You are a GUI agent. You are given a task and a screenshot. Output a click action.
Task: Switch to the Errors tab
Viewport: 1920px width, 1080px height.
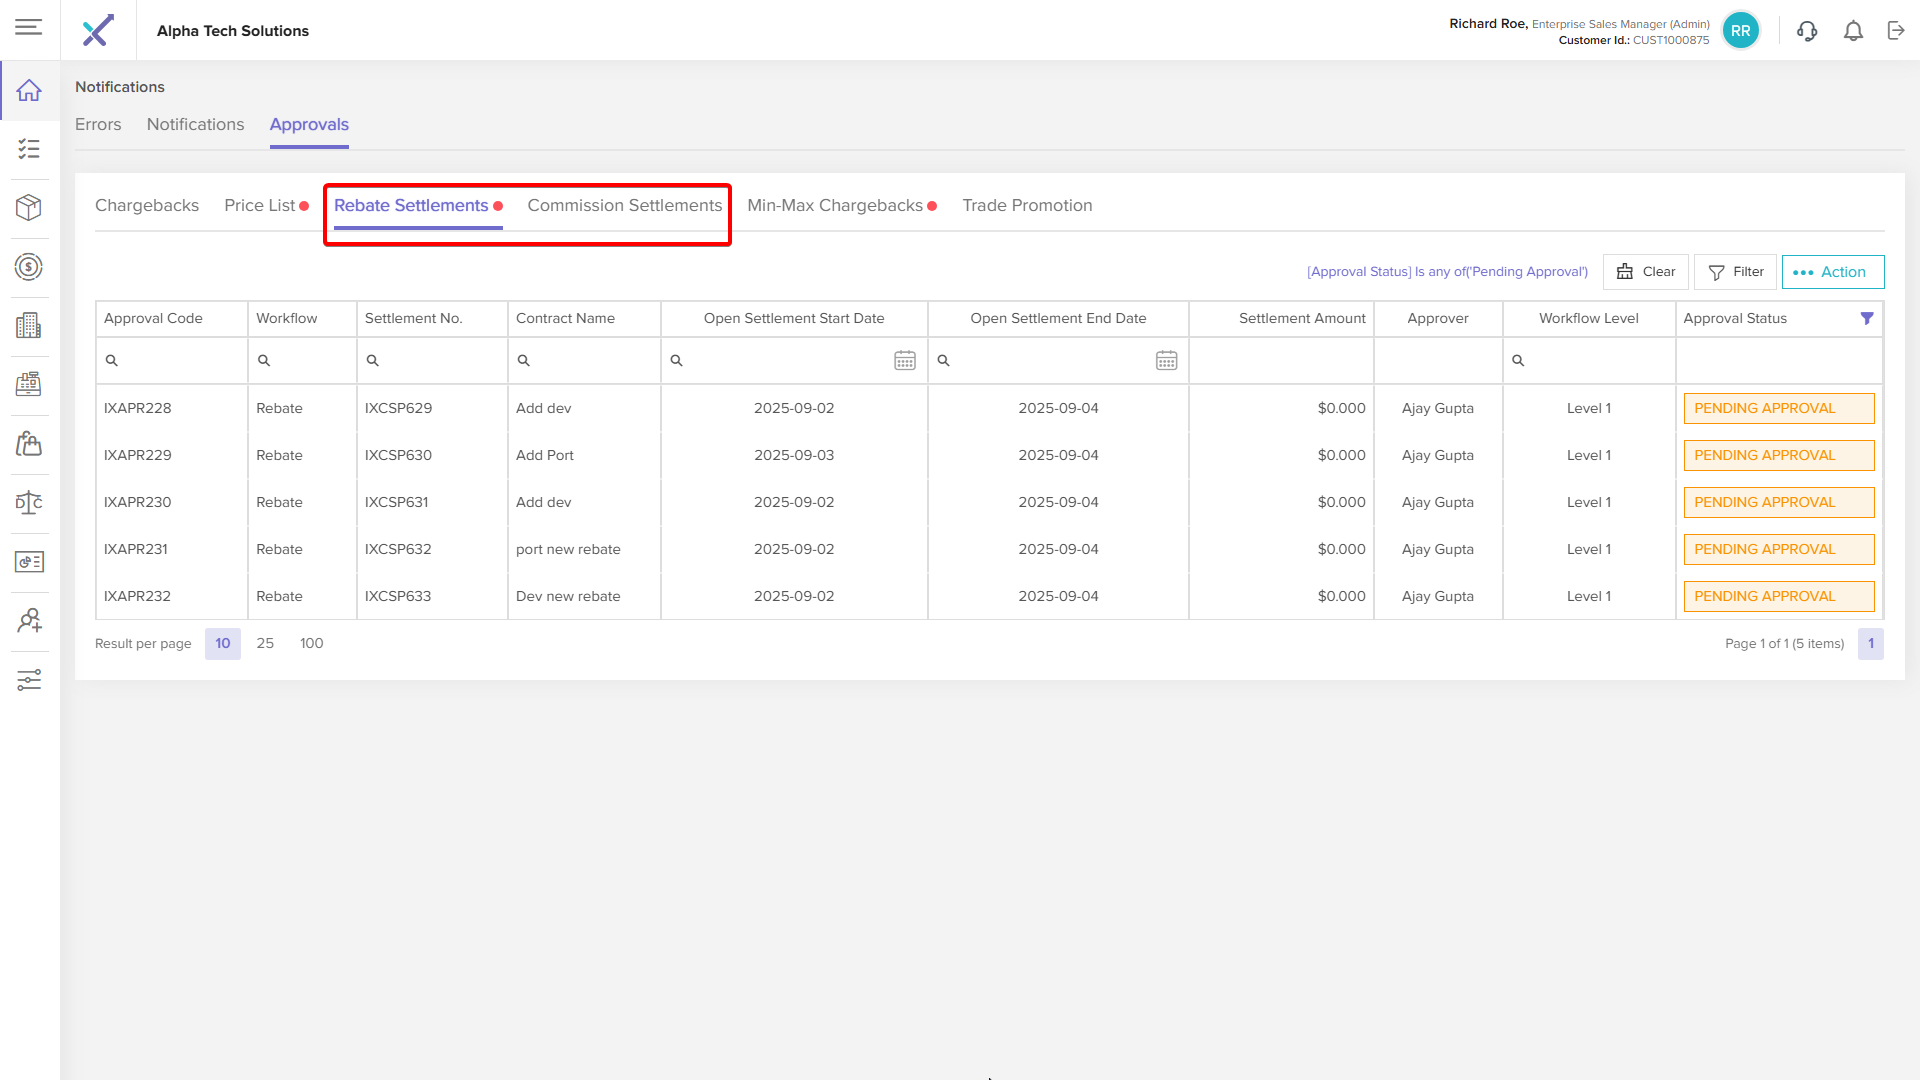(98, 124)
